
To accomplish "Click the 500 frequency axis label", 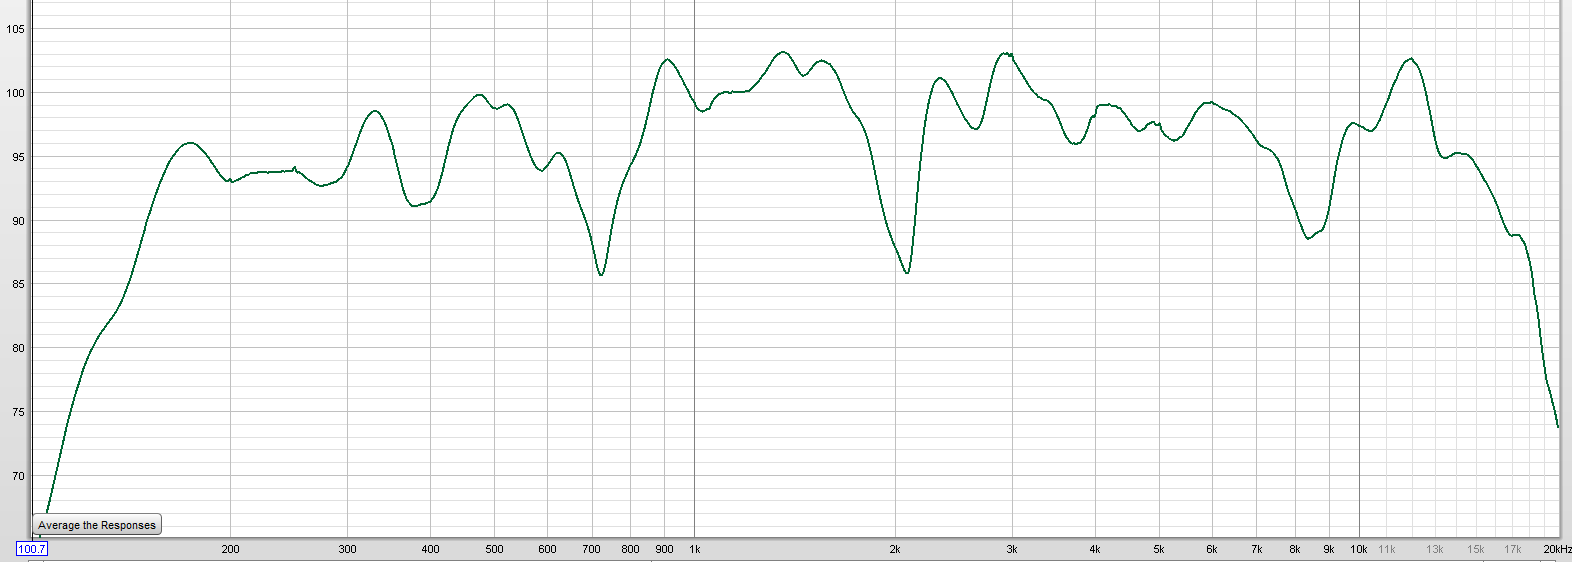I will (x=494, y=549).
